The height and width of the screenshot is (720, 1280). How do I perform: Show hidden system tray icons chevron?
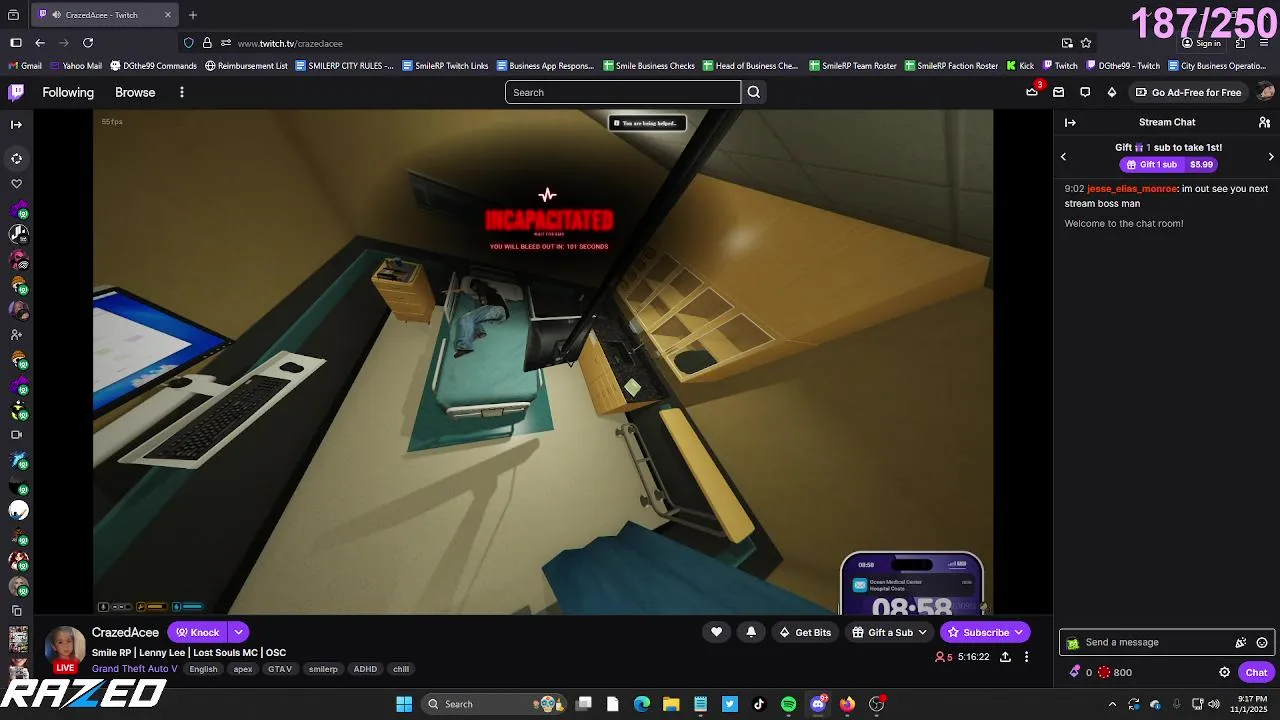[1112, 704]
